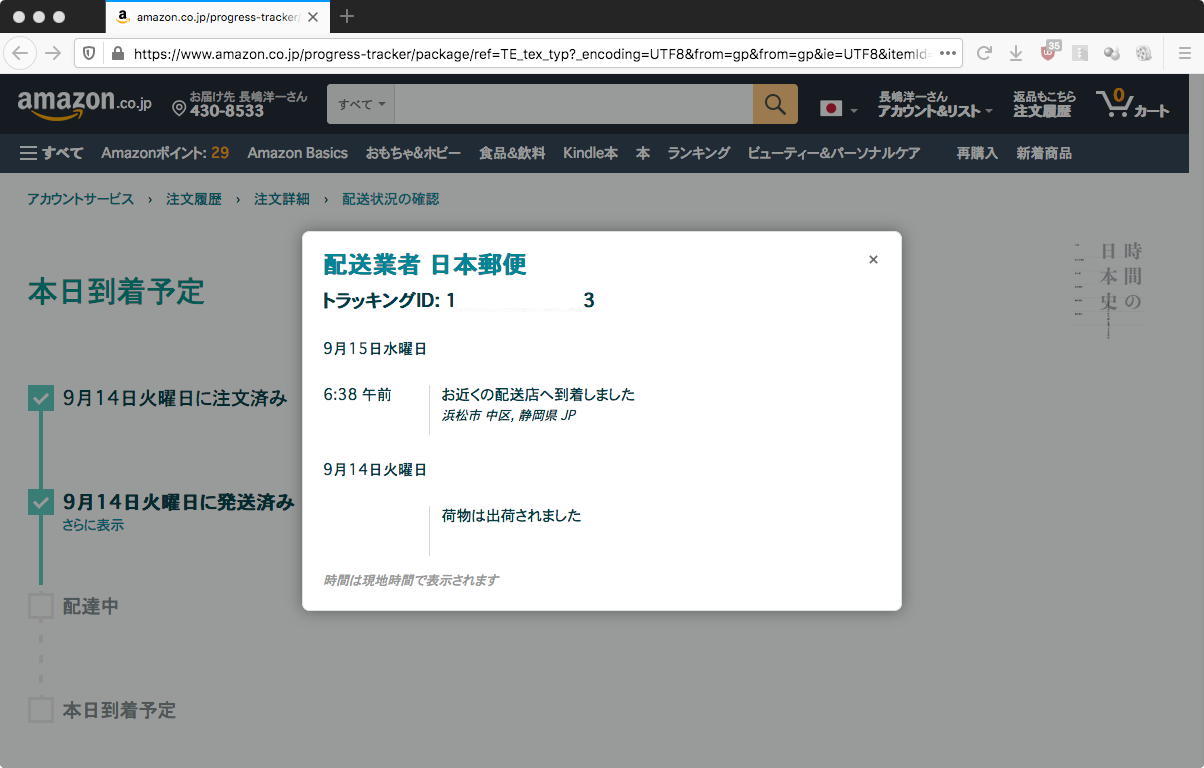Image resolution: width=1204 pixels, height=768 pixels.
Task: Click the 本日到着予定 page heading
Action: [116, 292]
